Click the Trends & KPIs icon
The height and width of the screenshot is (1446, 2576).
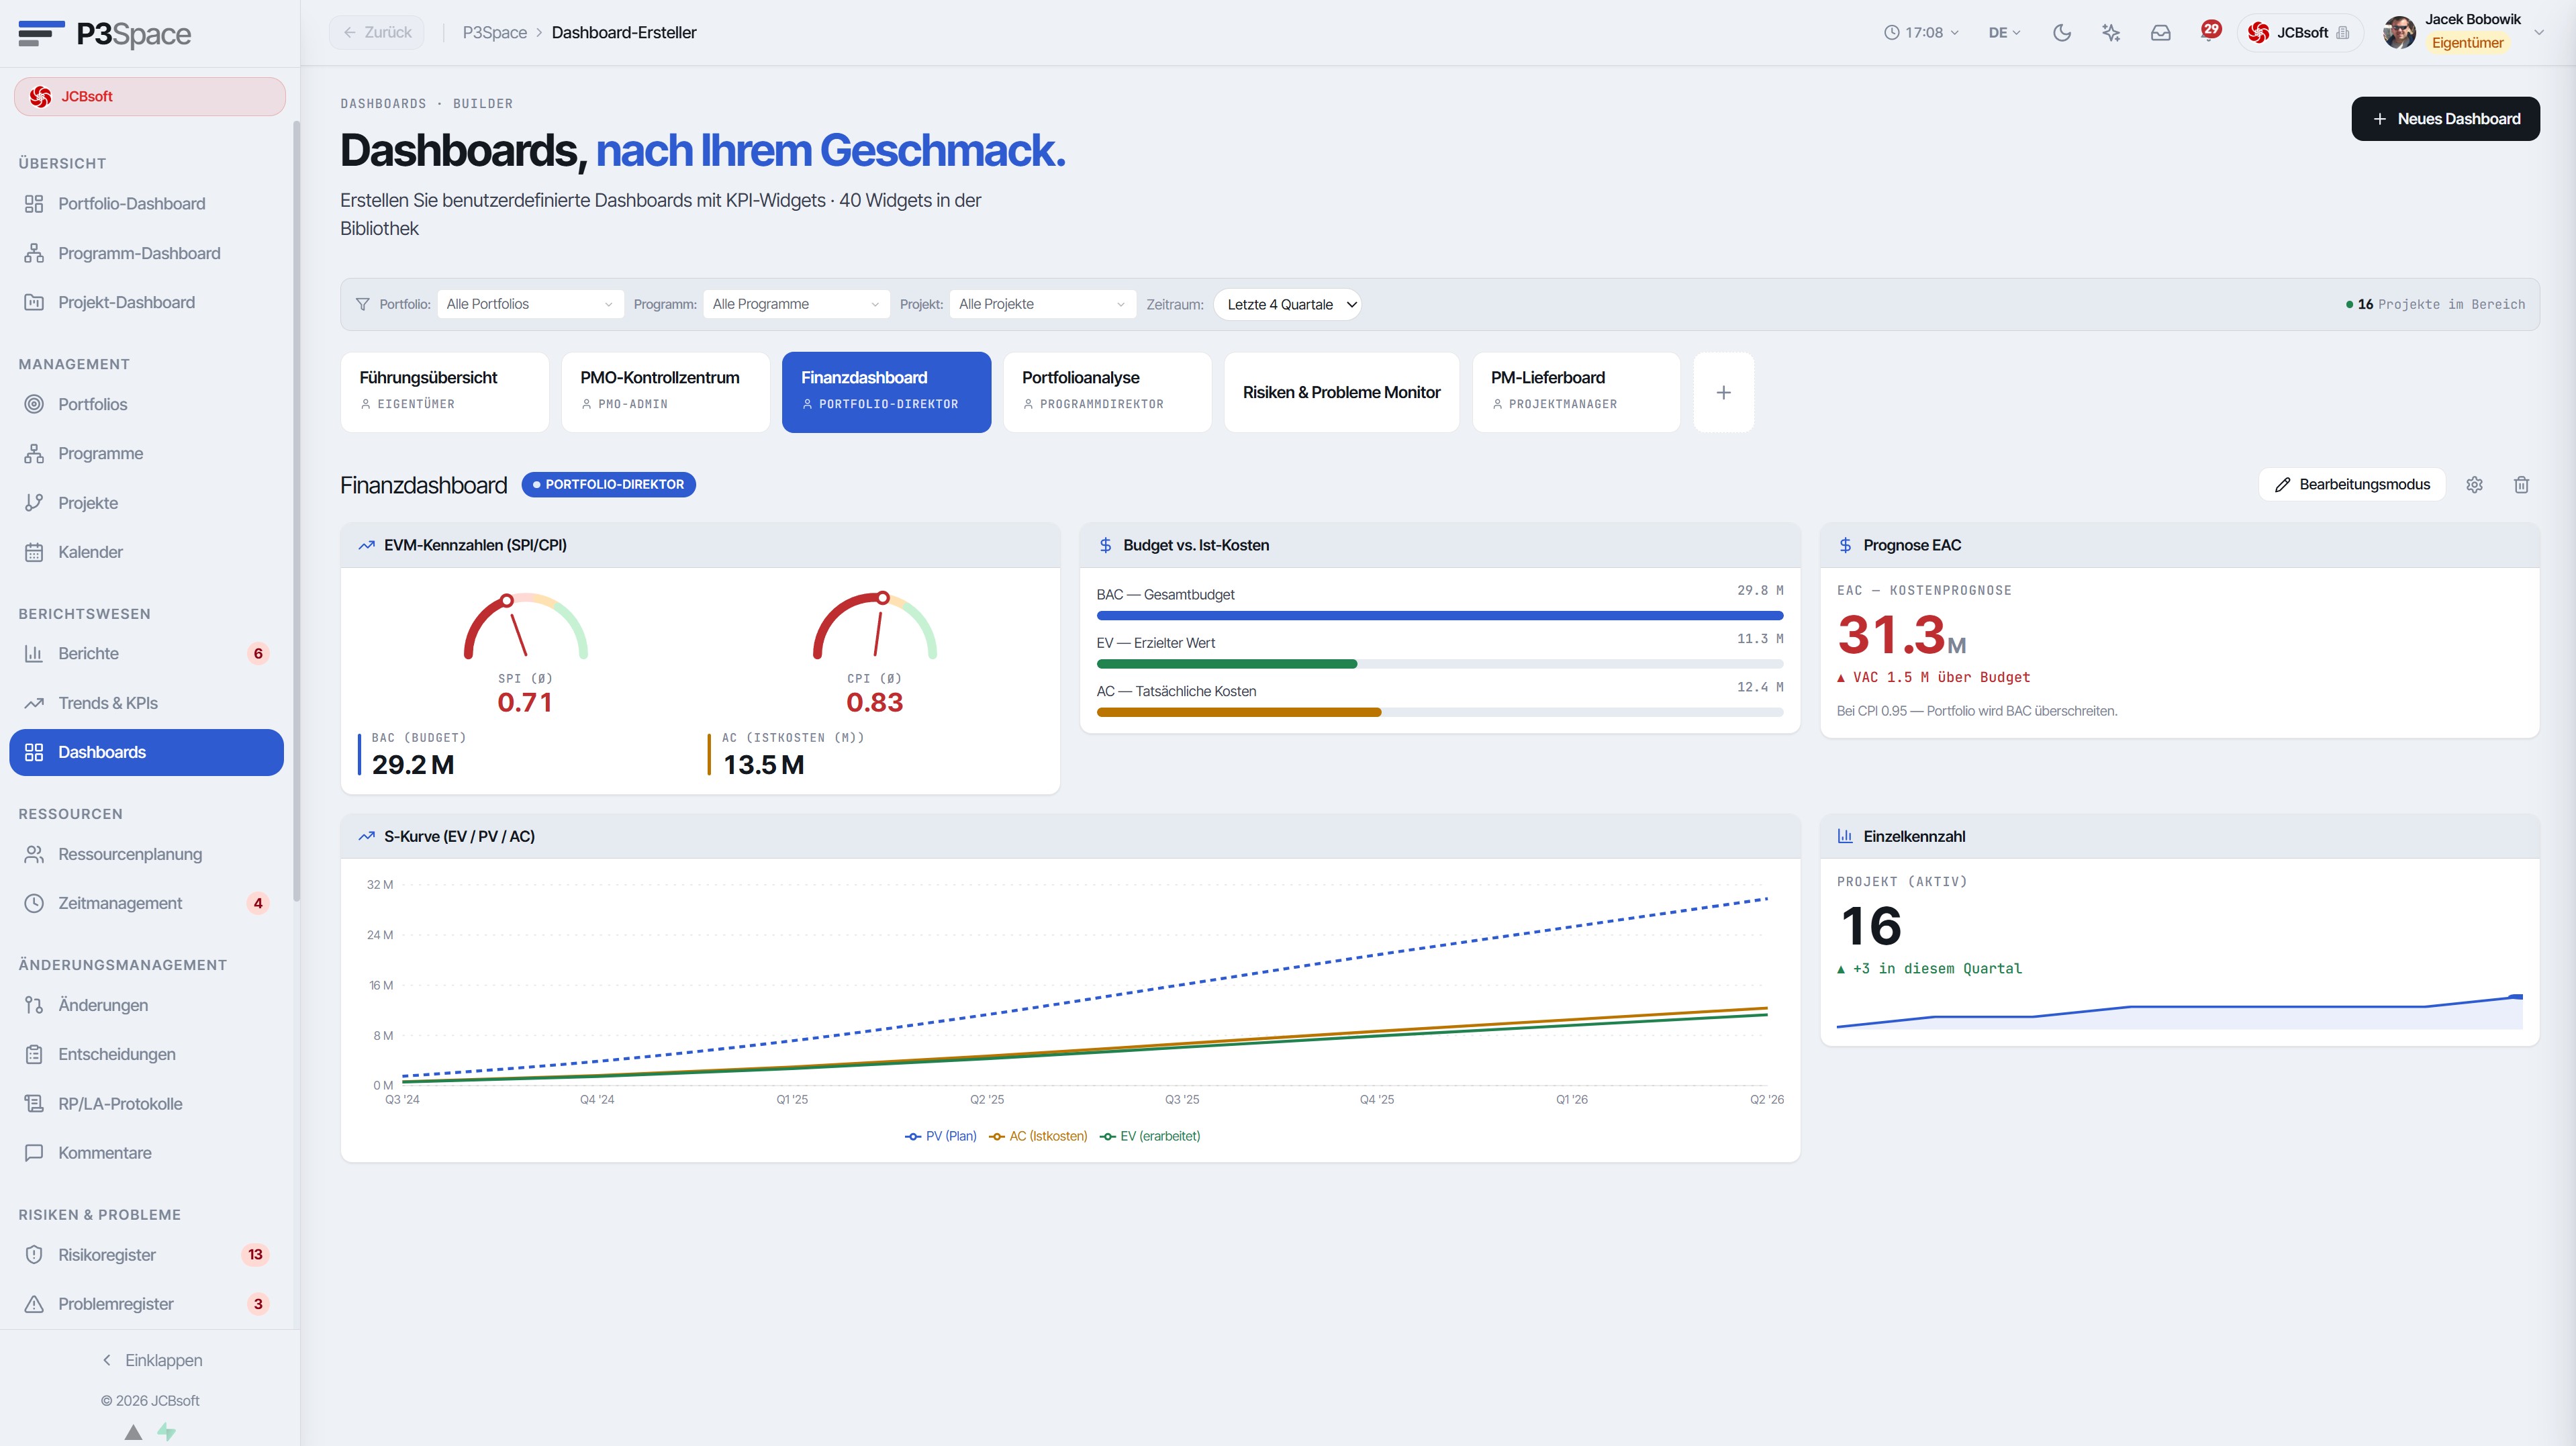(34, 703)
